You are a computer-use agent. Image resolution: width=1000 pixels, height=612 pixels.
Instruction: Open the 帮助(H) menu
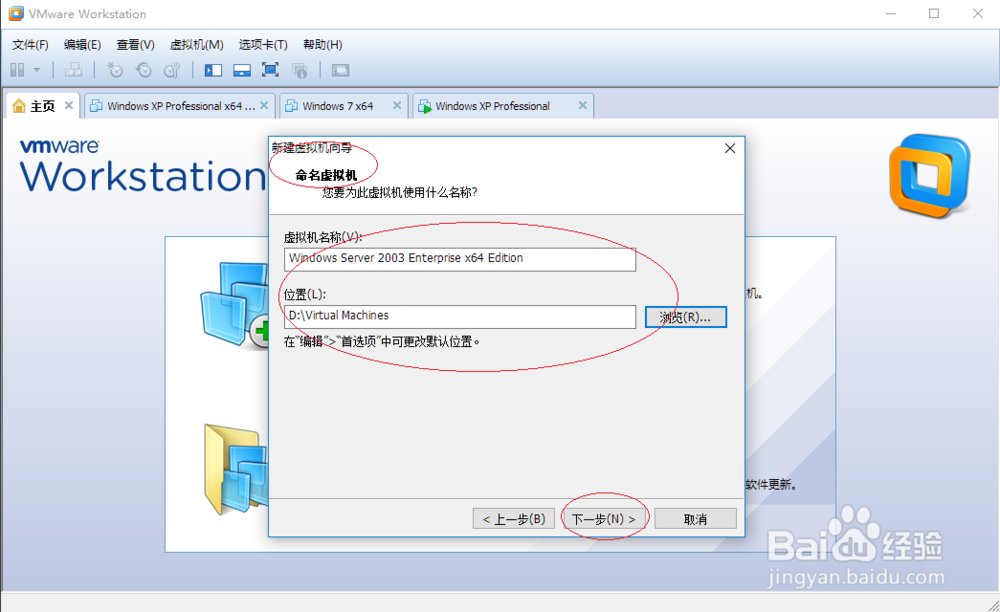pos(323,45)
